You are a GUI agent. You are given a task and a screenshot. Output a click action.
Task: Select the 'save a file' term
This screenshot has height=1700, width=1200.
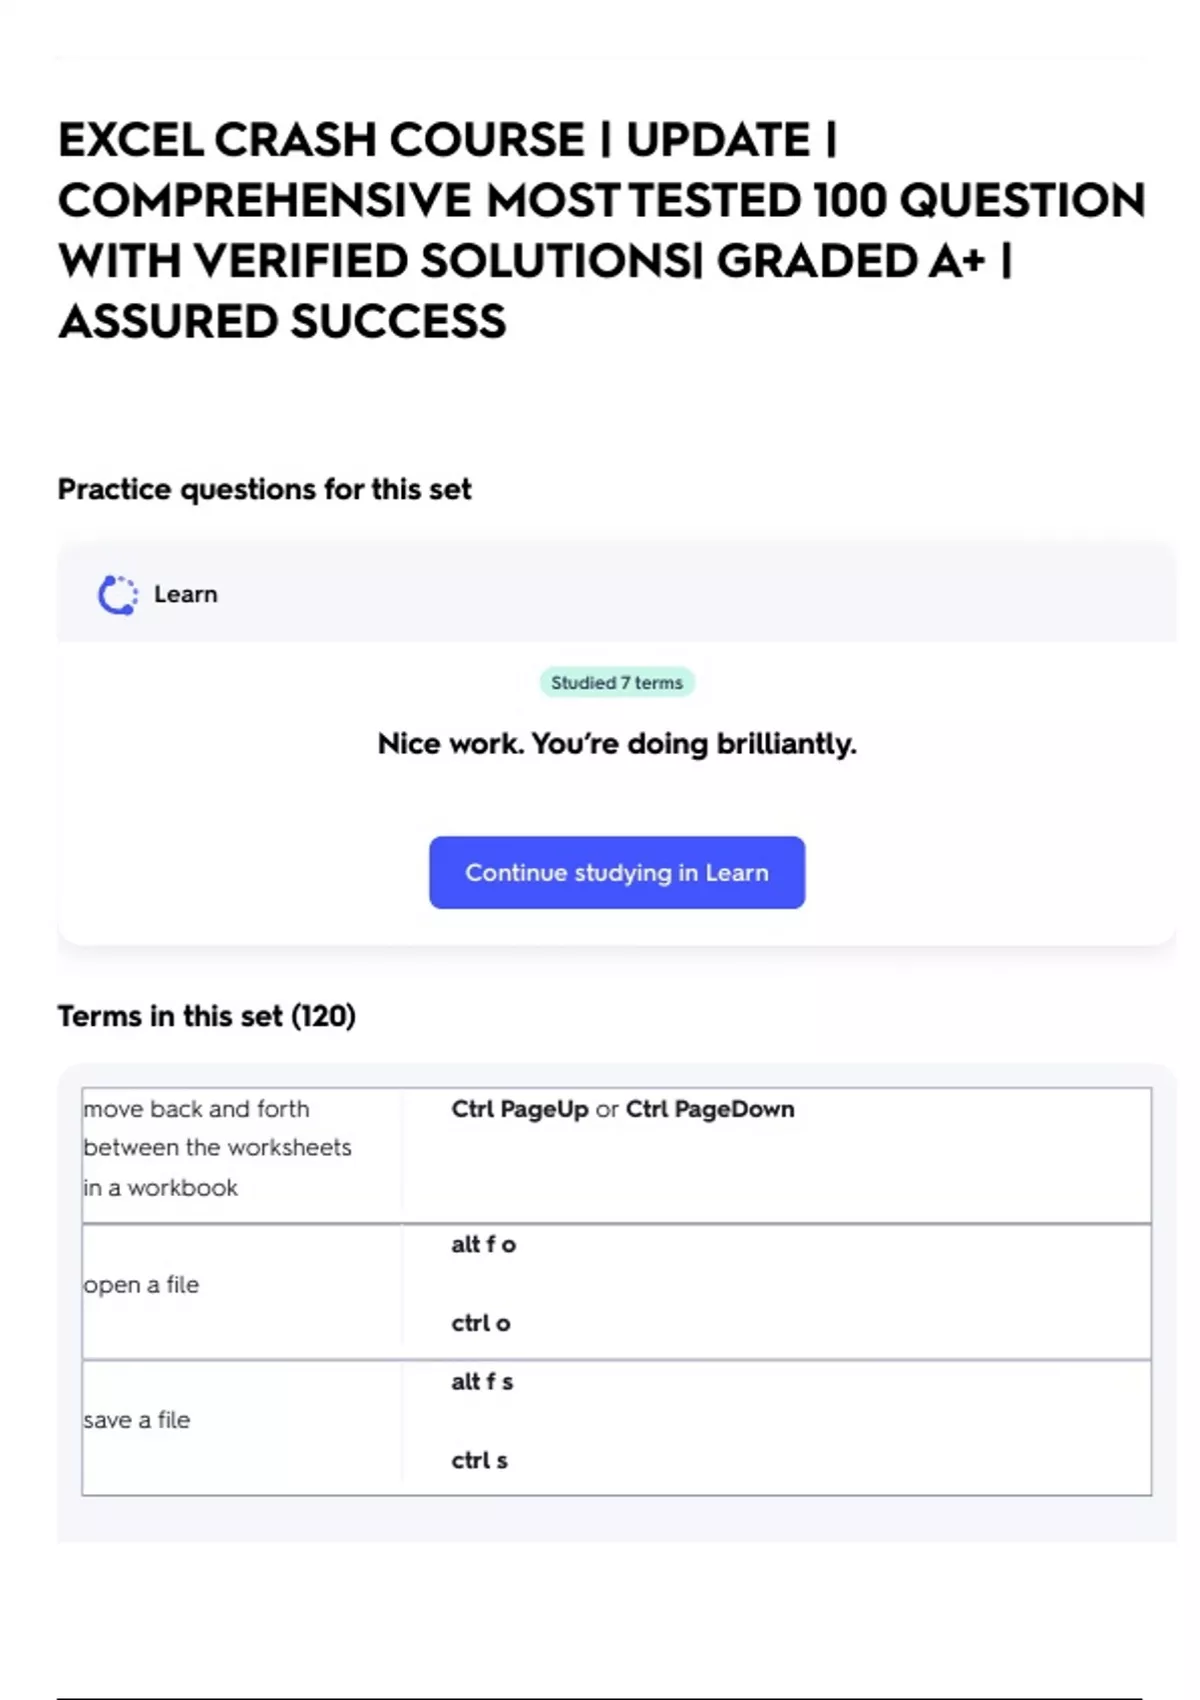click(136, 1420)
